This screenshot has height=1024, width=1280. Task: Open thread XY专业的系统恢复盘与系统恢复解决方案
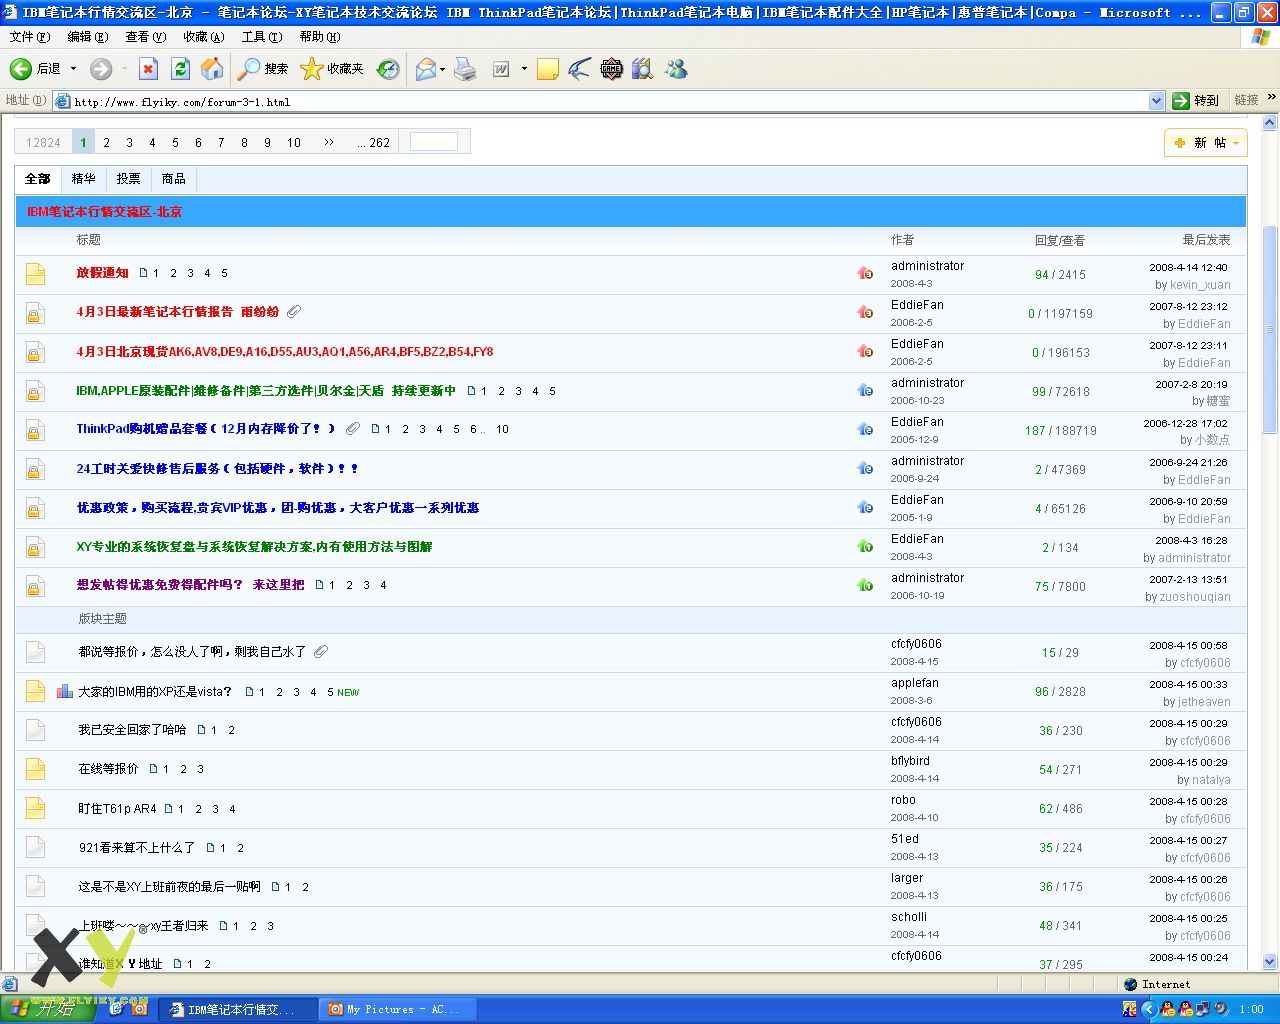254,547
